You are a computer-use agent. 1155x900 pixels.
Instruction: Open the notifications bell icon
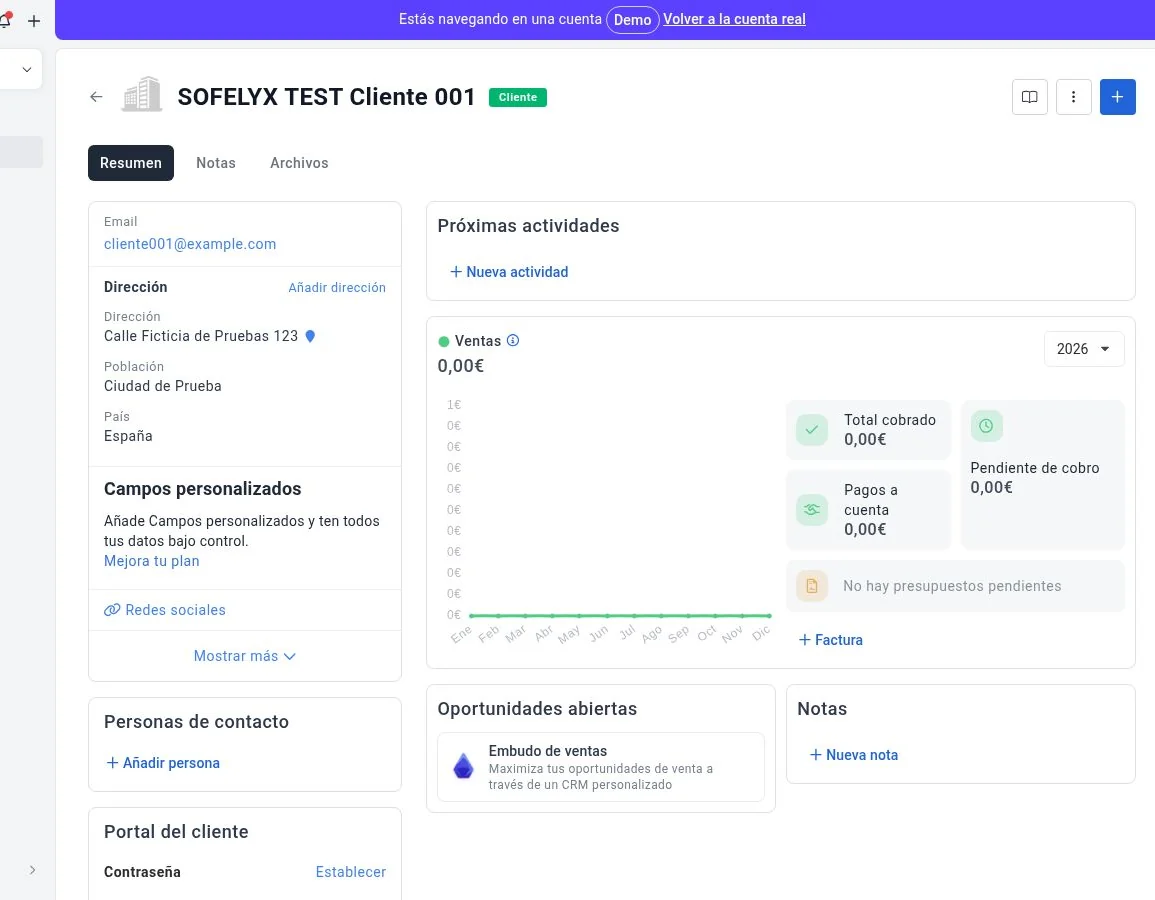(5, 20)
